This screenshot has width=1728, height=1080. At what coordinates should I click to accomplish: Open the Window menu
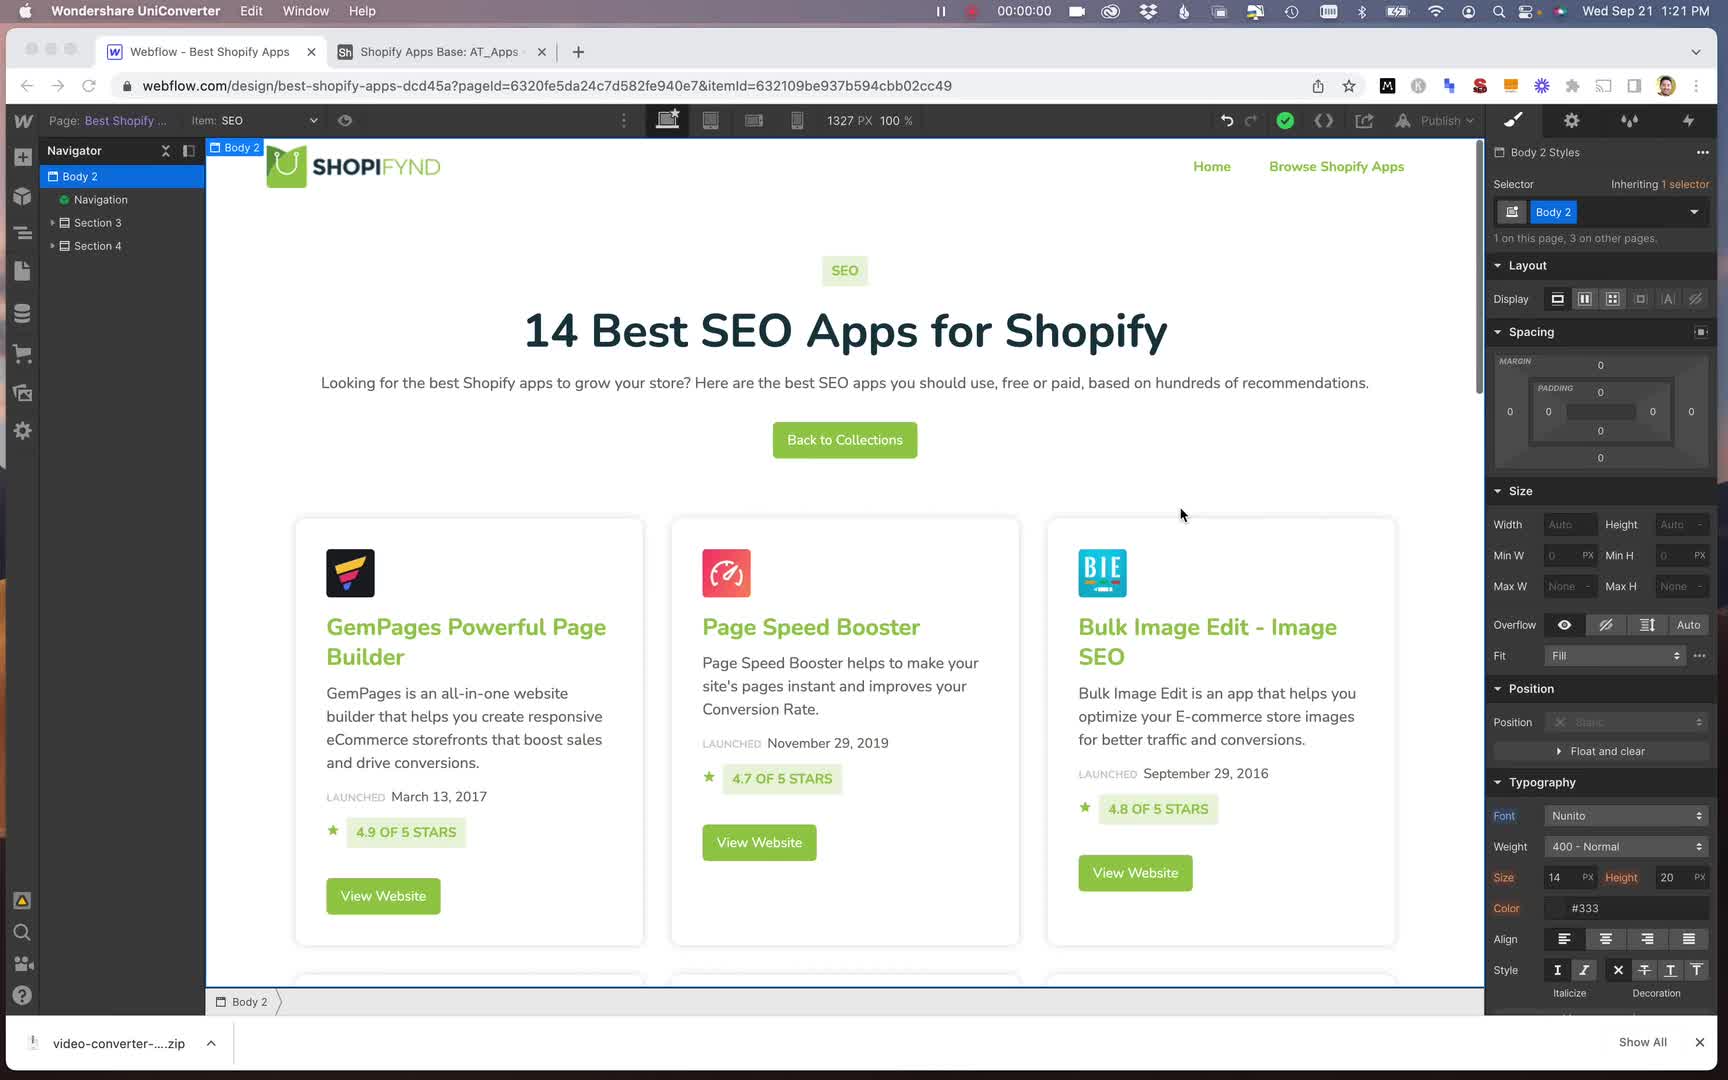pos(305,11)
